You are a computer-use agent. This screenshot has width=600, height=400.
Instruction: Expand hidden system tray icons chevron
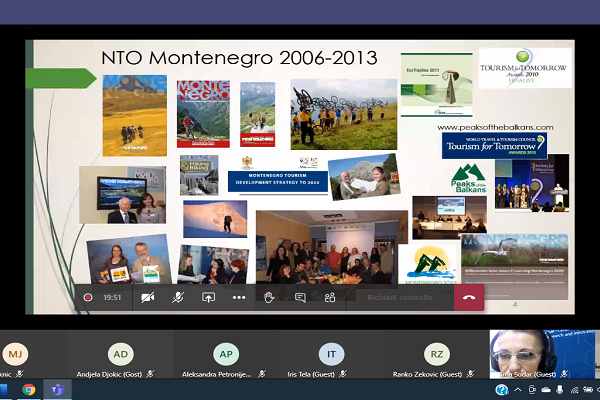pos(517,390)
